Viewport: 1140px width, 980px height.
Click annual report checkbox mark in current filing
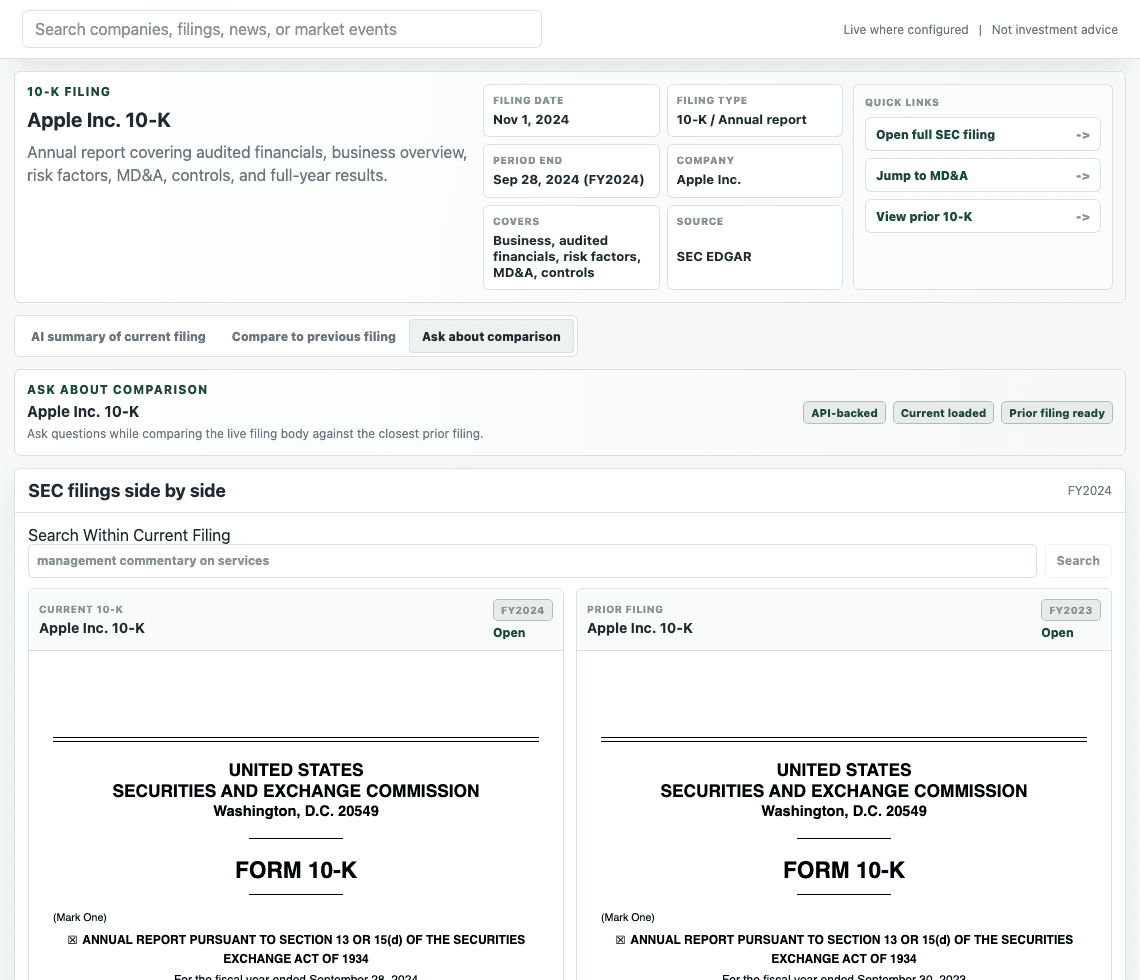pyautogui.click(x=73, y=940)
